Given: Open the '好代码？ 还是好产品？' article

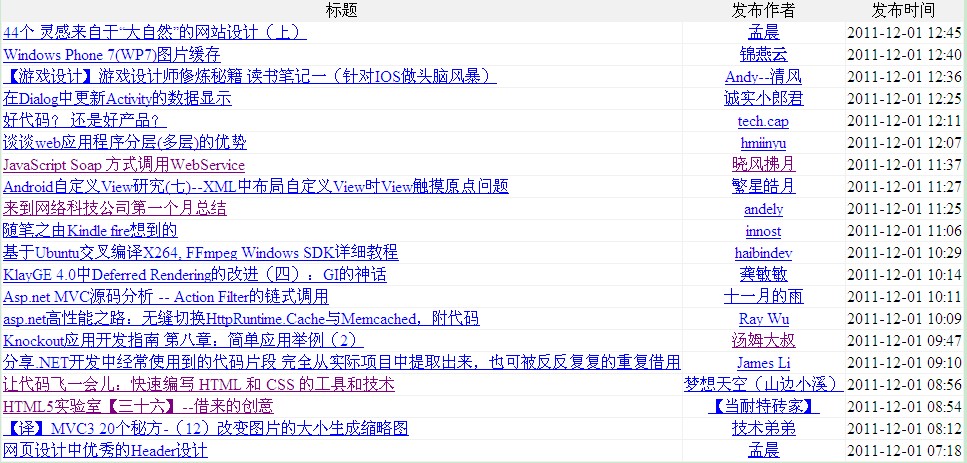Looking at the screenshot, I should [77, 121].
